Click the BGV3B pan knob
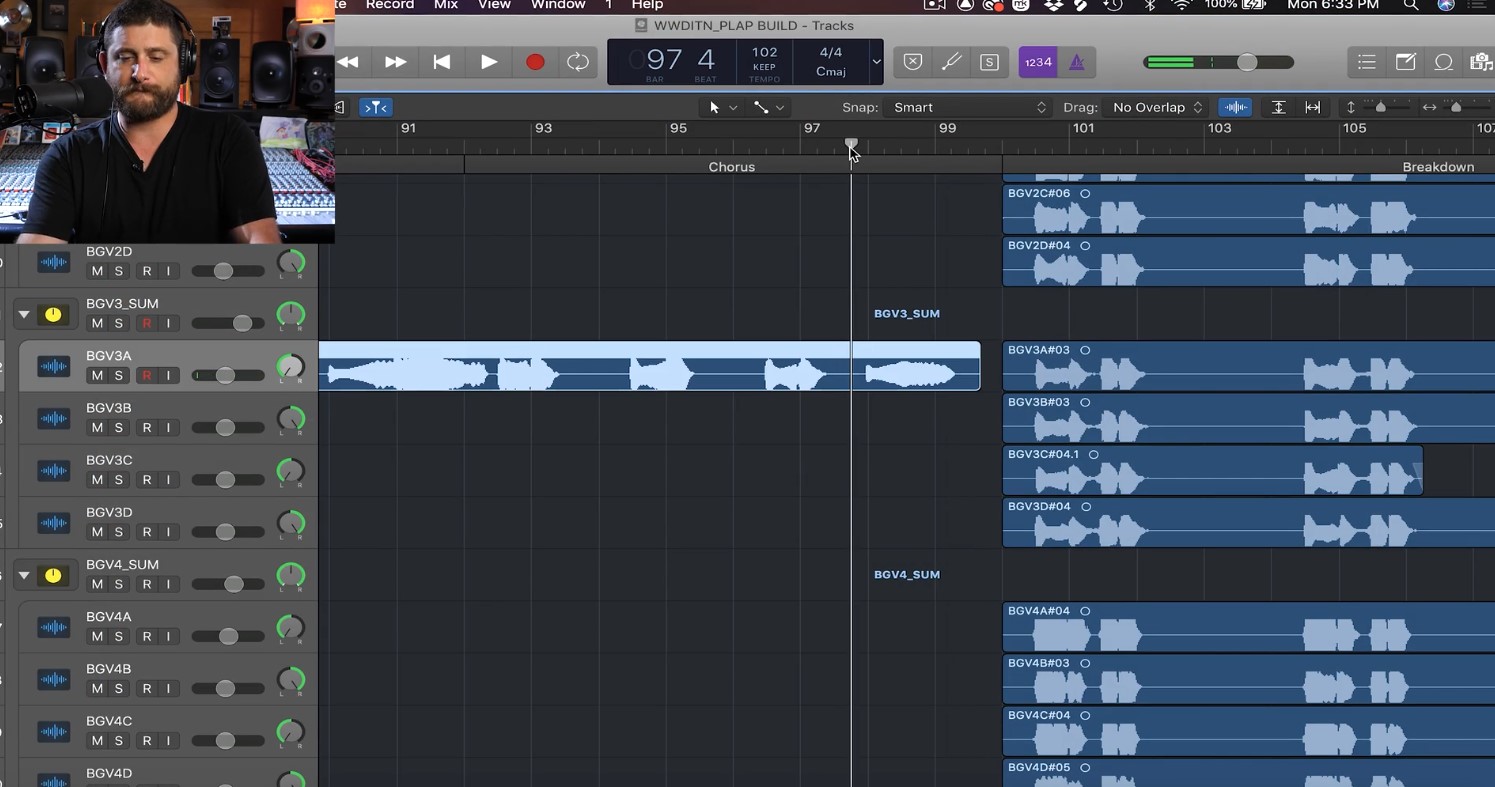Image resolution: width=1495 pixels, height=787 pixels. coord(290,419)
